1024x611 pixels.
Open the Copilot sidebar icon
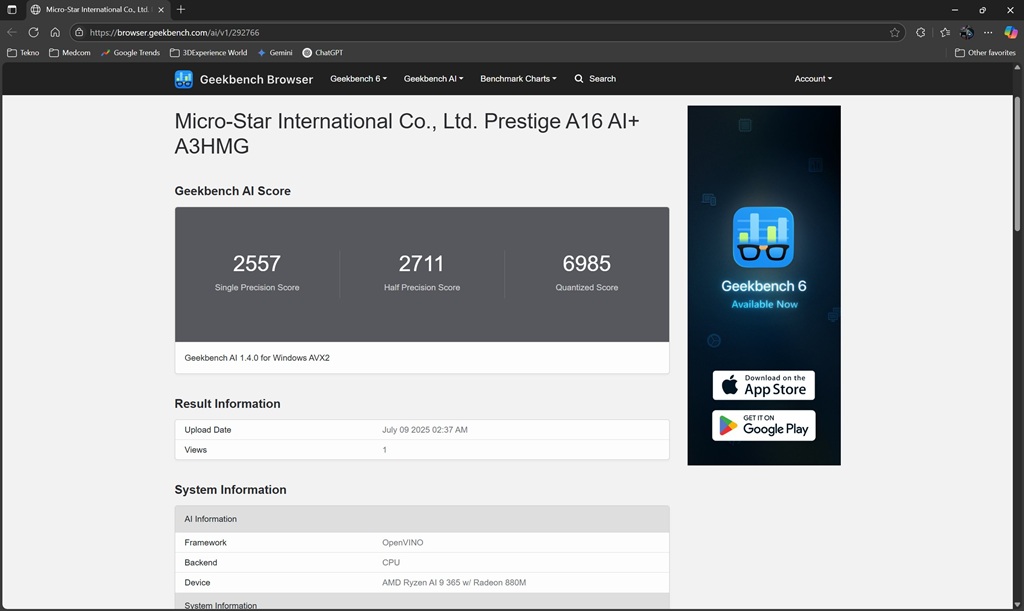(1011, 32)
